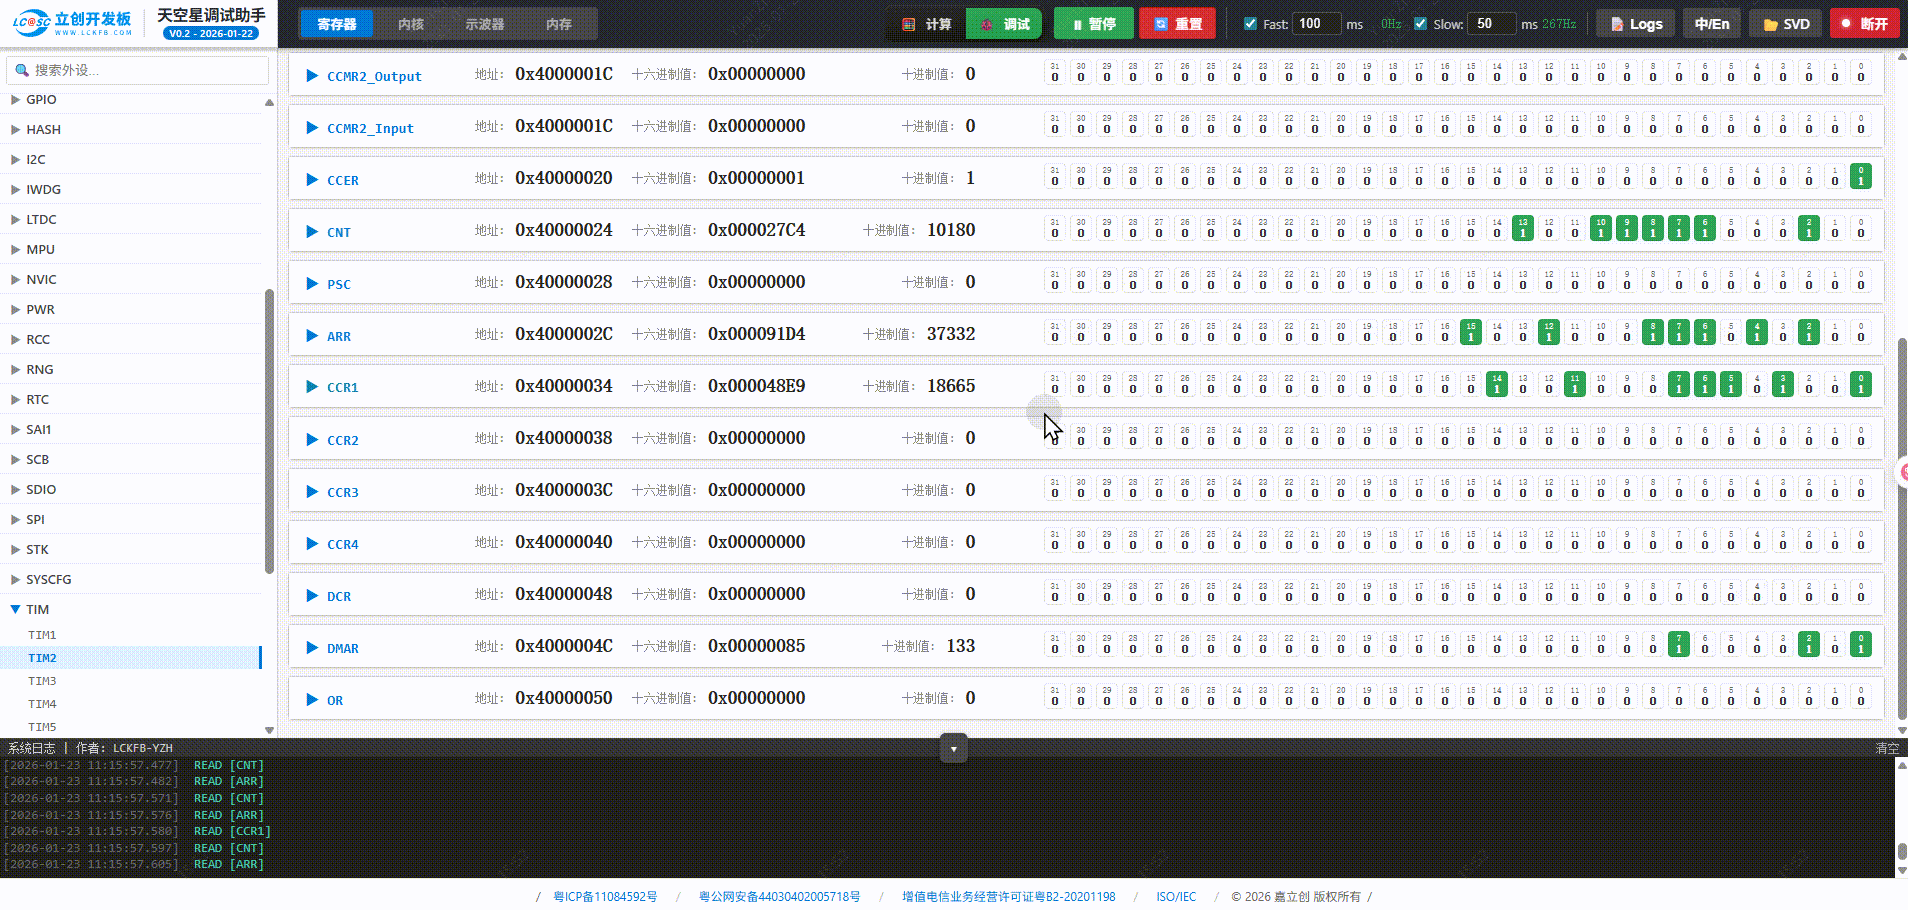
Task: Click 清空 to clear the system log
Action: (1886, 748)
